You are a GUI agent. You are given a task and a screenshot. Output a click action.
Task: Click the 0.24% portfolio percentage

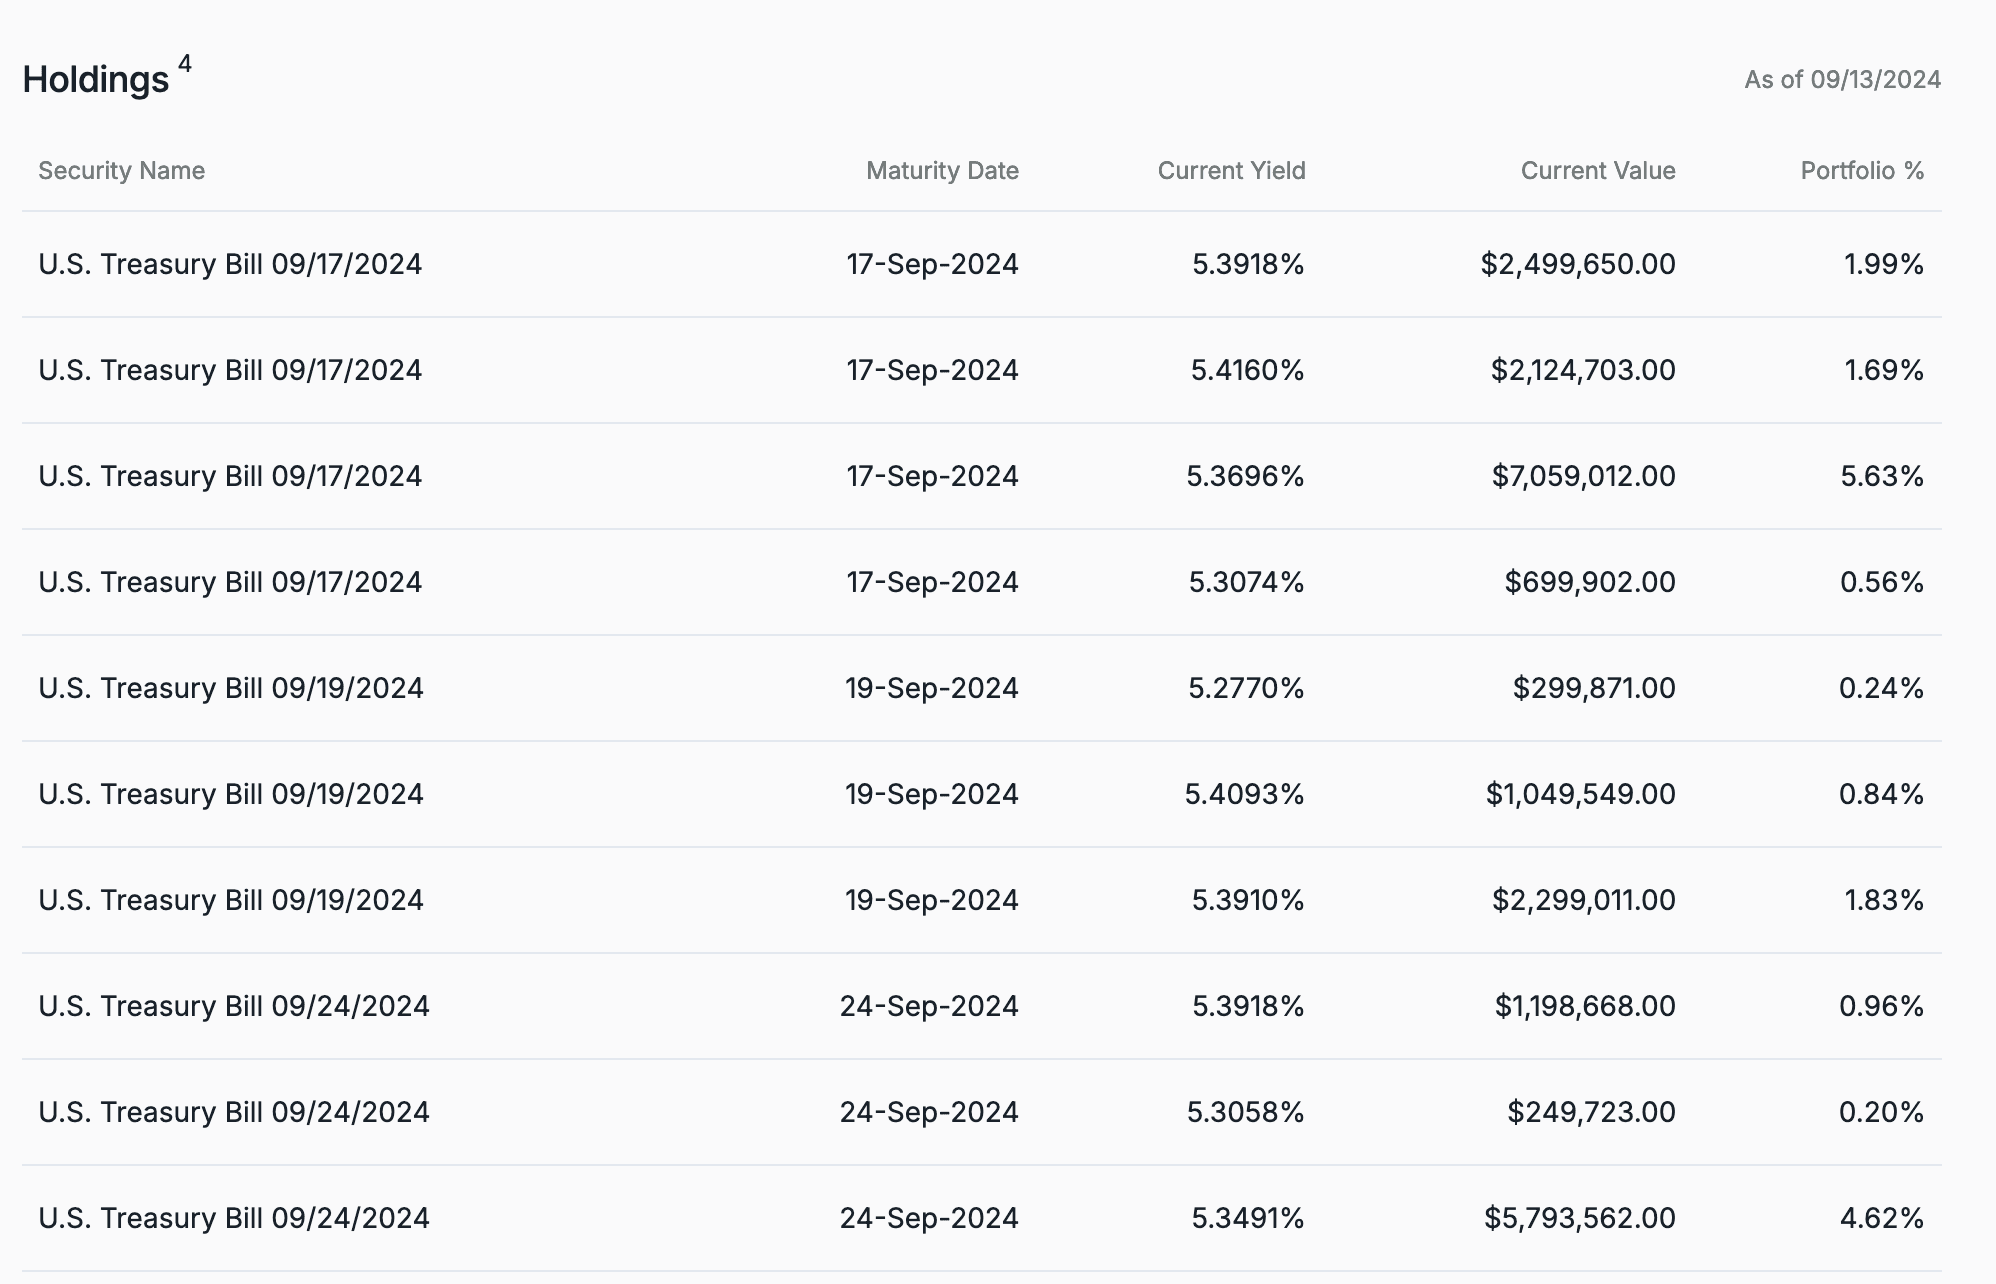click(x=1881, y=688)
